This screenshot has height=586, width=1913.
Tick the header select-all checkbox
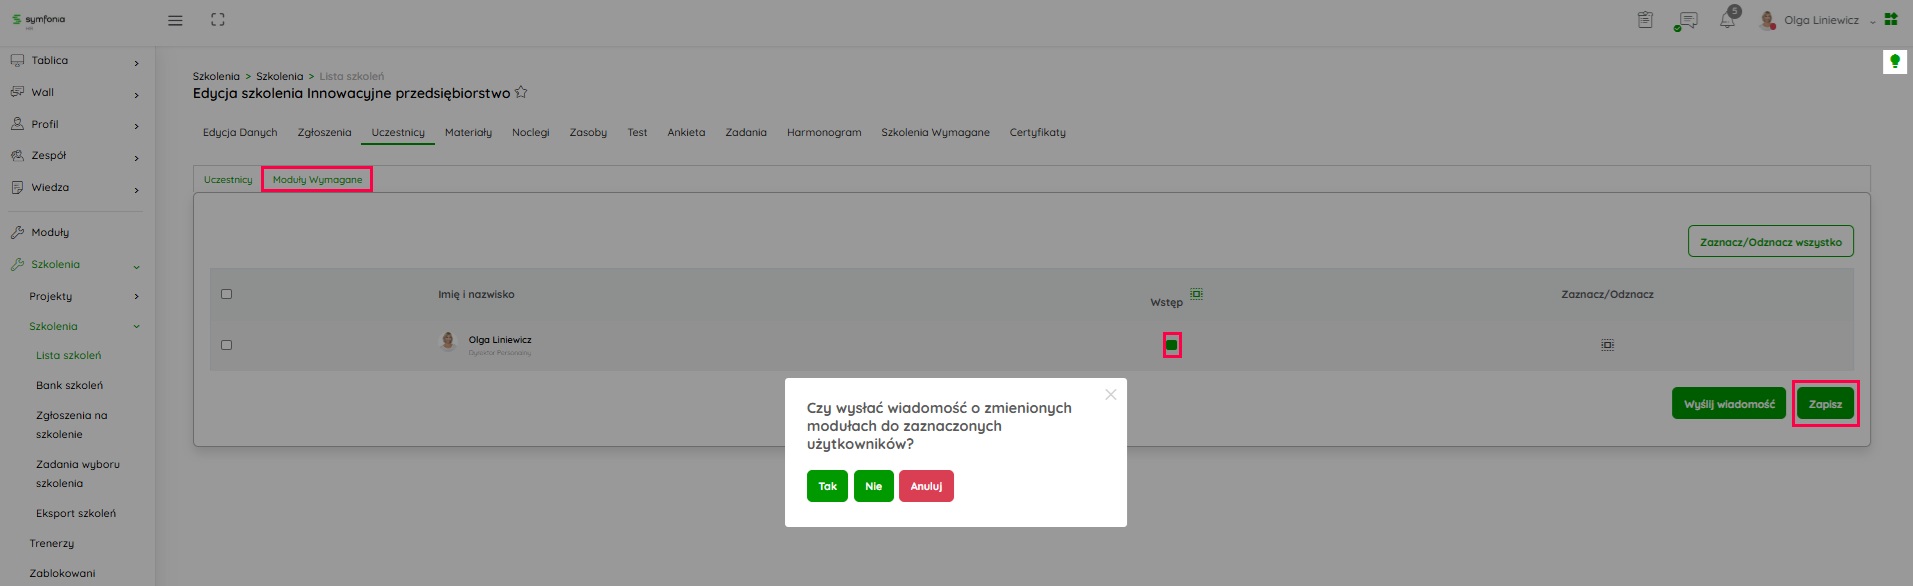tap(226, 294)
